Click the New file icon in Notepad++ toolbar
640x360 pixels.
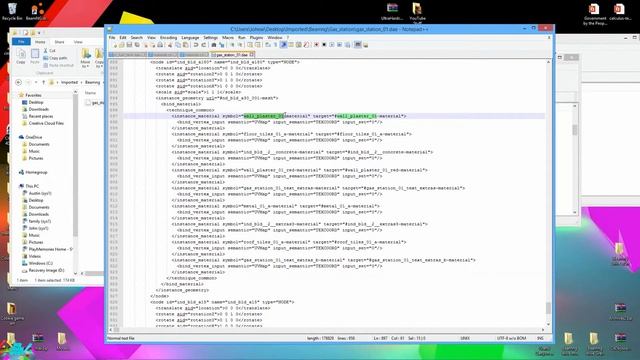[x=115, y=45]
